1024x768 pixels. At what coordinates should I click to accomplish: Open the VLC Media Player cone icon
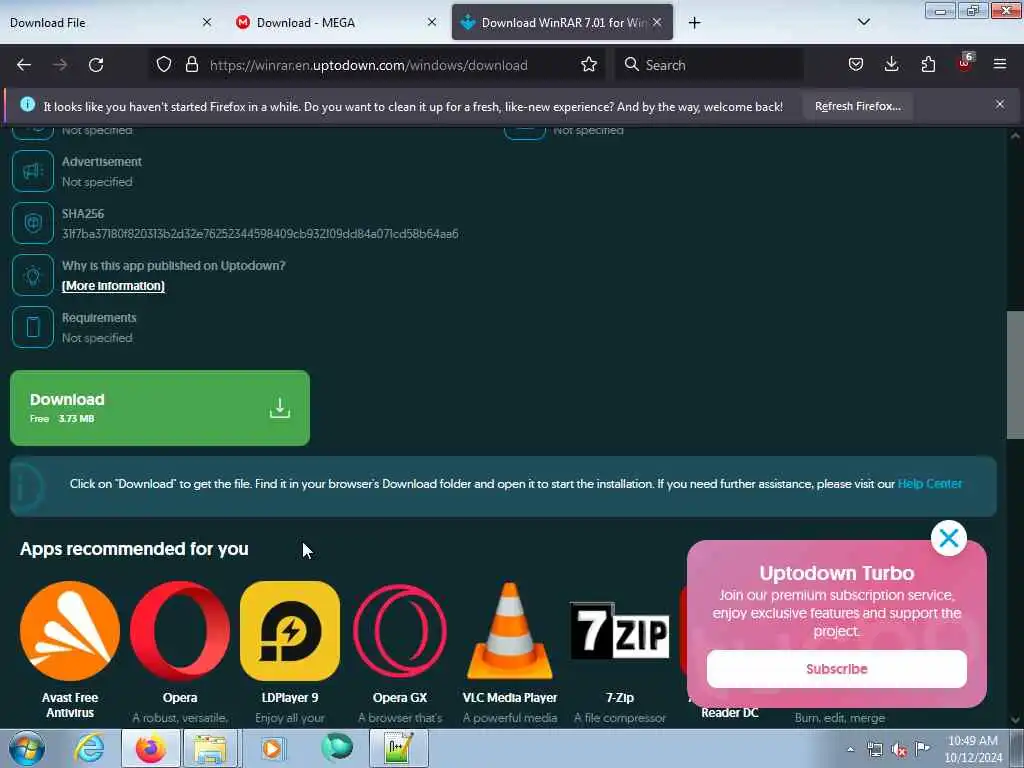[x=509, y=631]
